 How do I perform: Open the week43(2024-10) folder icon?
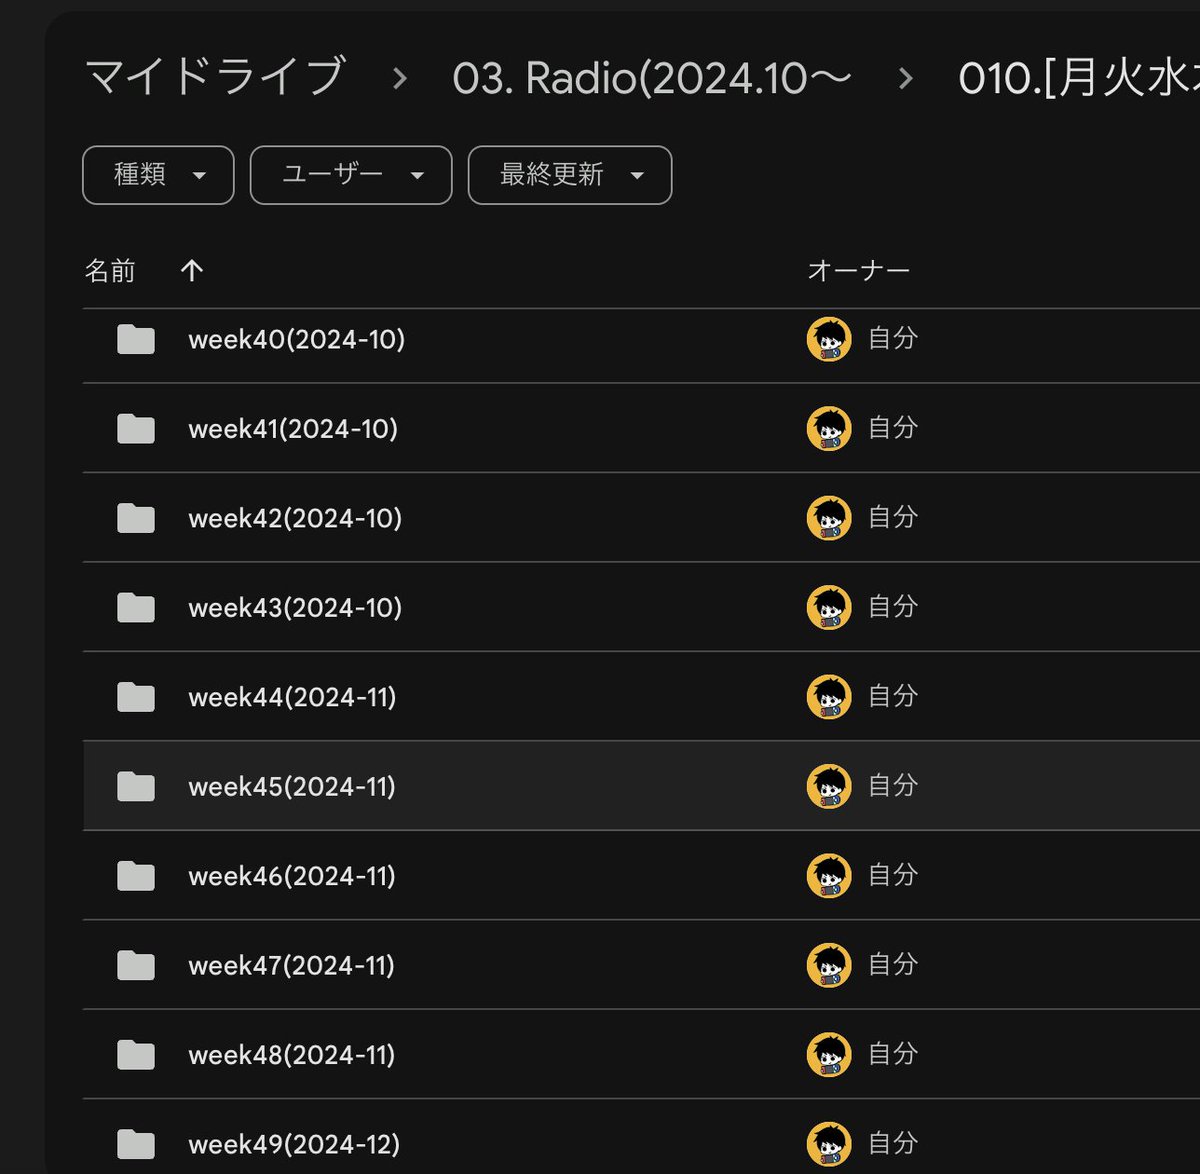coord(136,608)
